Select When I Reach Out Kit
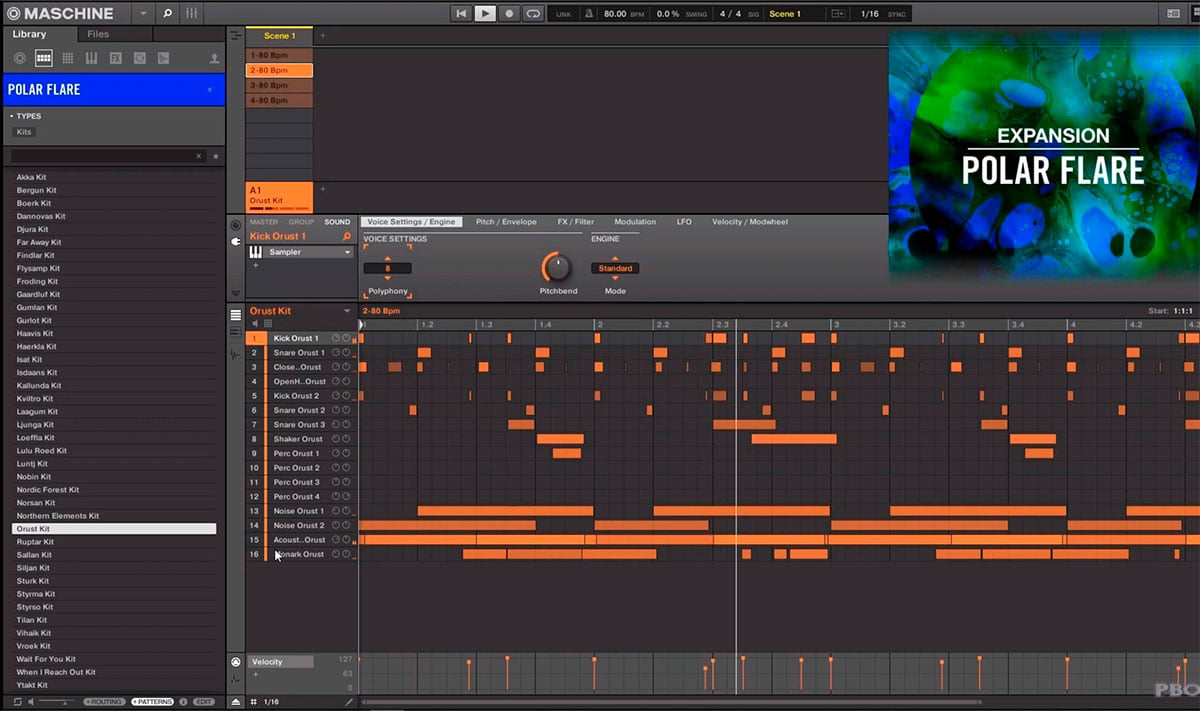 coord(113,672)
